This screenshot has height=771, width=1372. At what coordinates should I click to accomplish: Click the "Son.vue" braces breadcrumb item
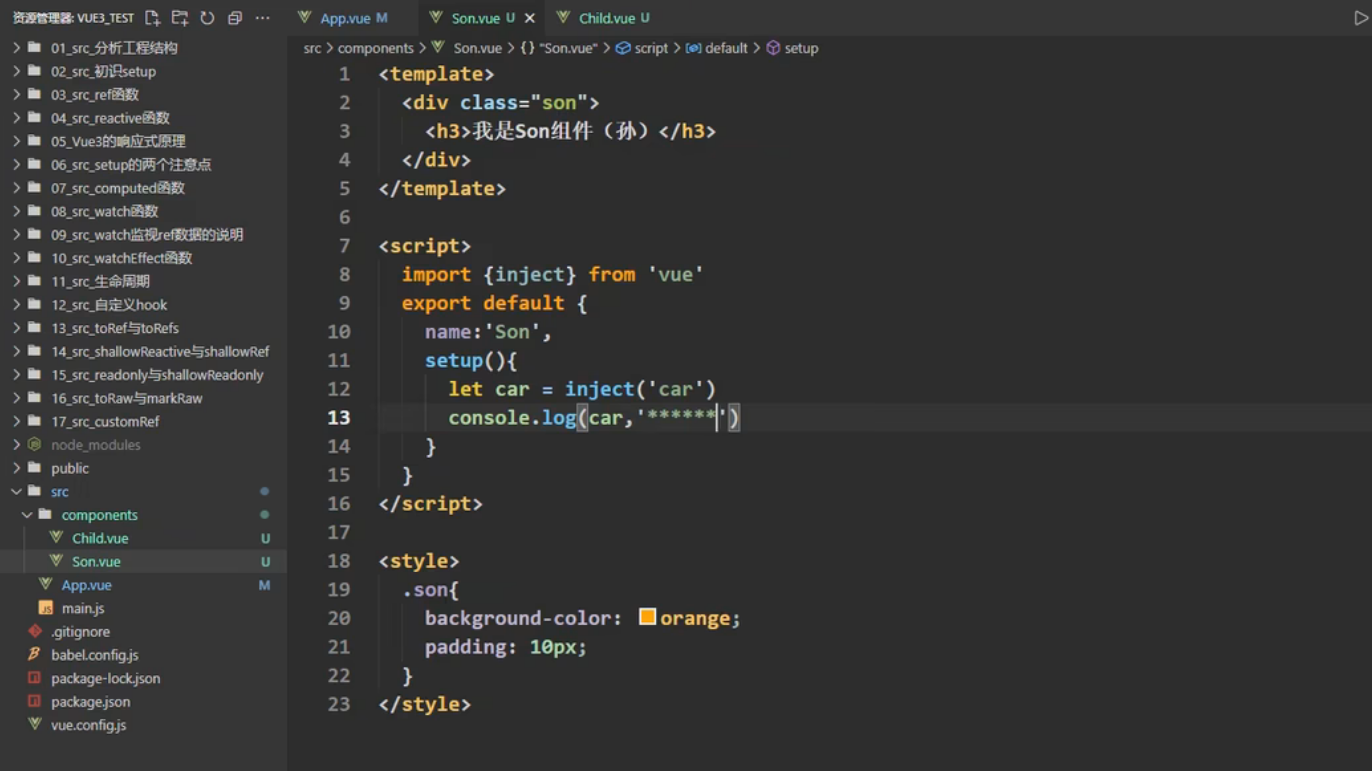click(558, 48)
